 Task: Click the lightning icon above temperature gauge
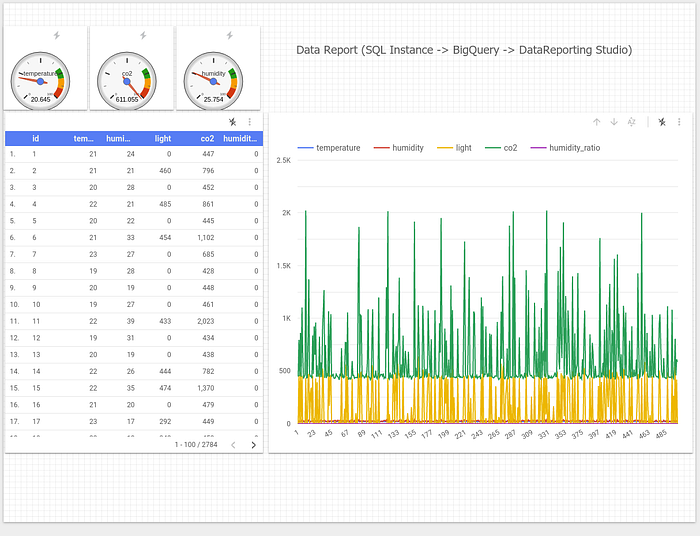point(57,35)
